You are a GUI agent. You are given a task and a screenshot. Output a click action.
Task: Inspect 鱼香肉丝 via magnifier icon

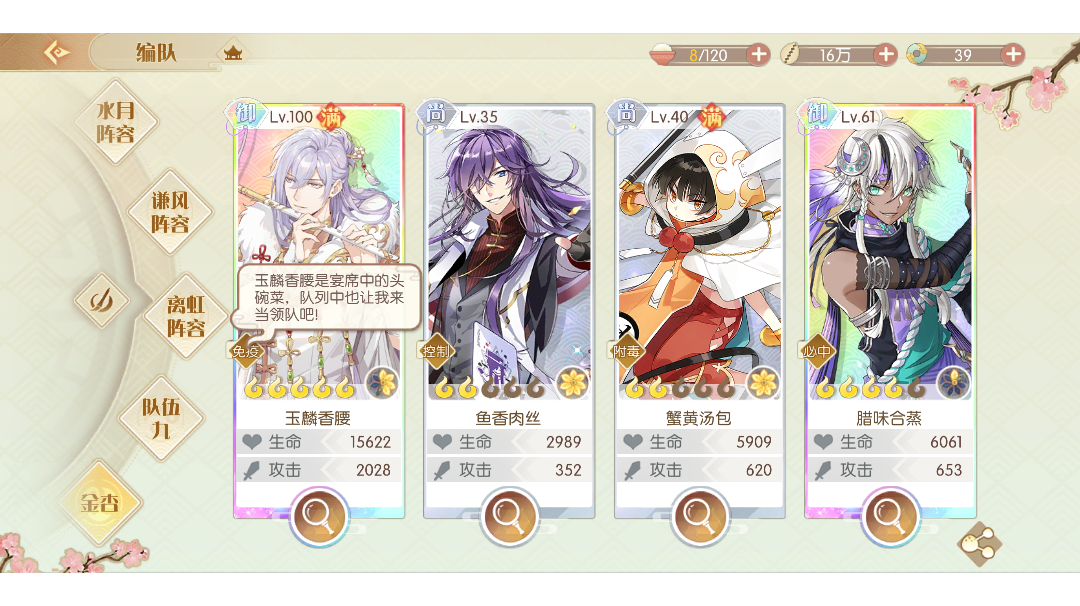click(509, 515)
